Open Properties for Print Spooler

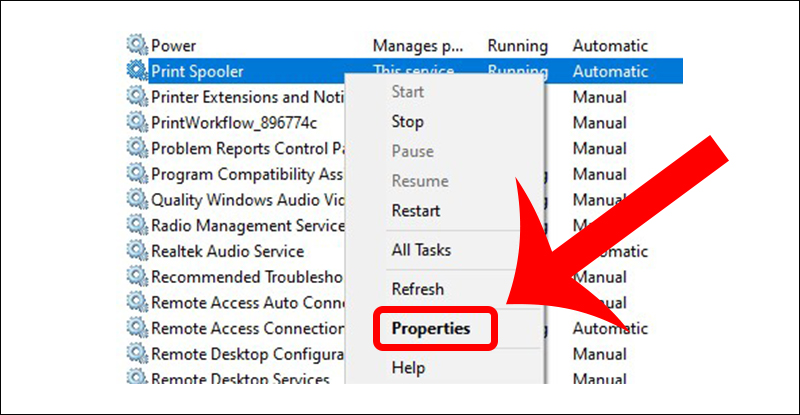click(x=431, y=327)
